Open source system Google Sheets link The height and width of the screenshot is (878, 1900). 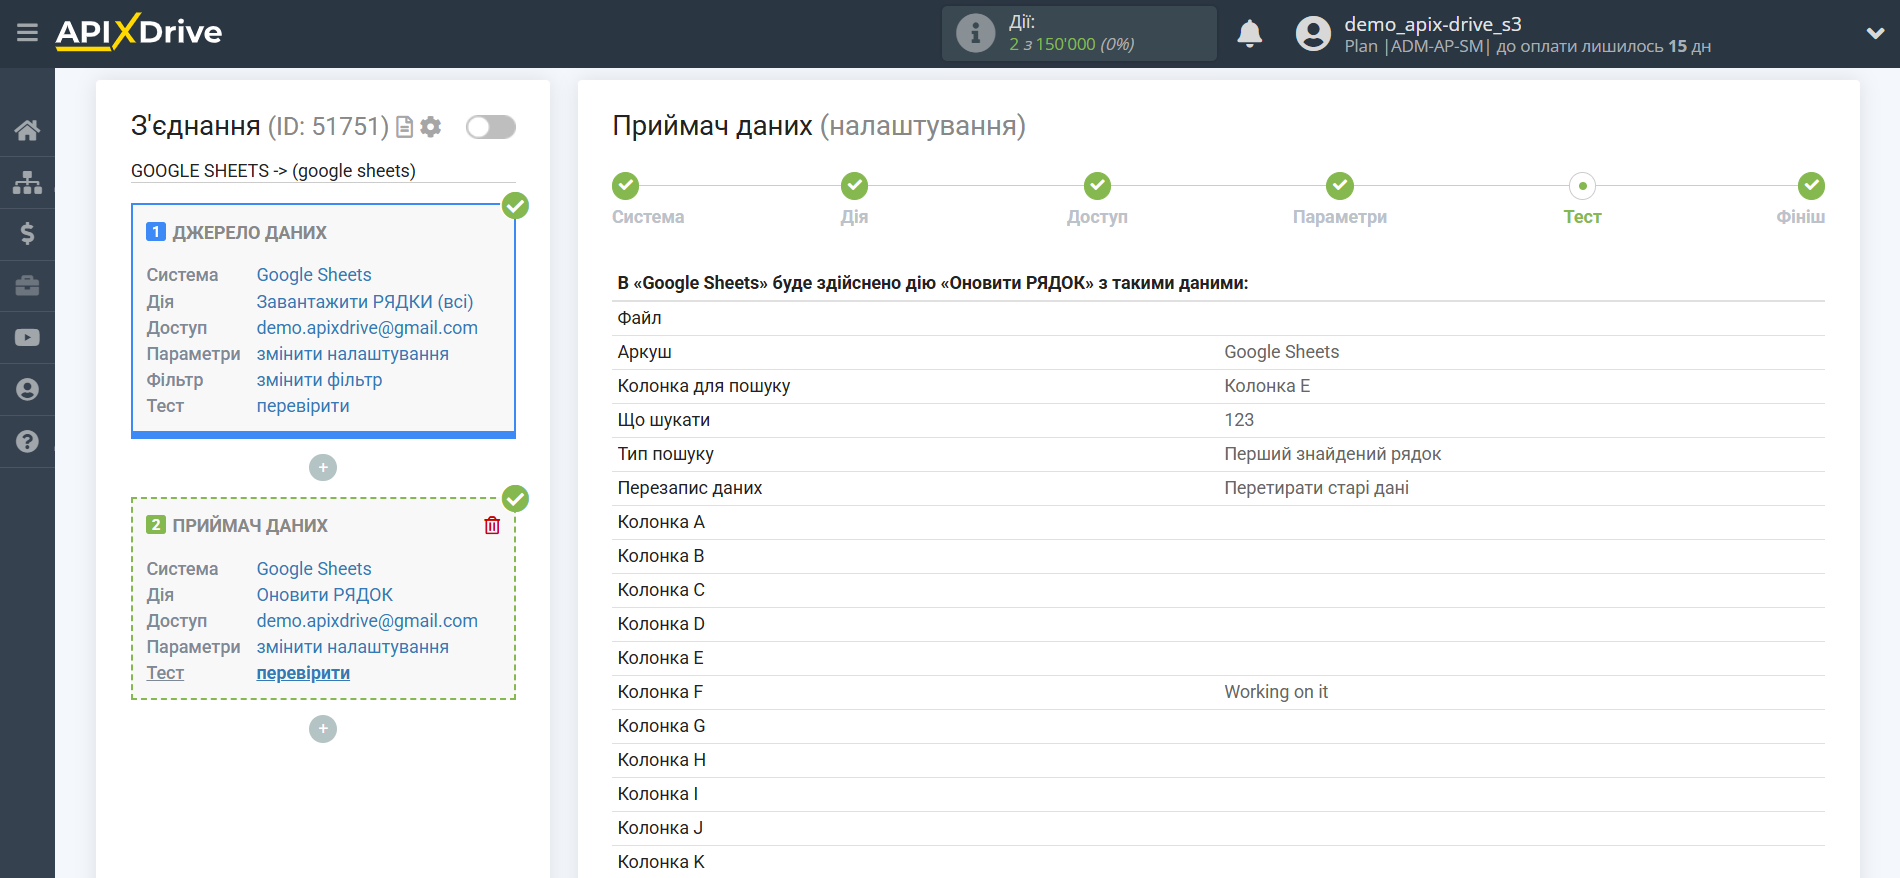pos(314,275)
